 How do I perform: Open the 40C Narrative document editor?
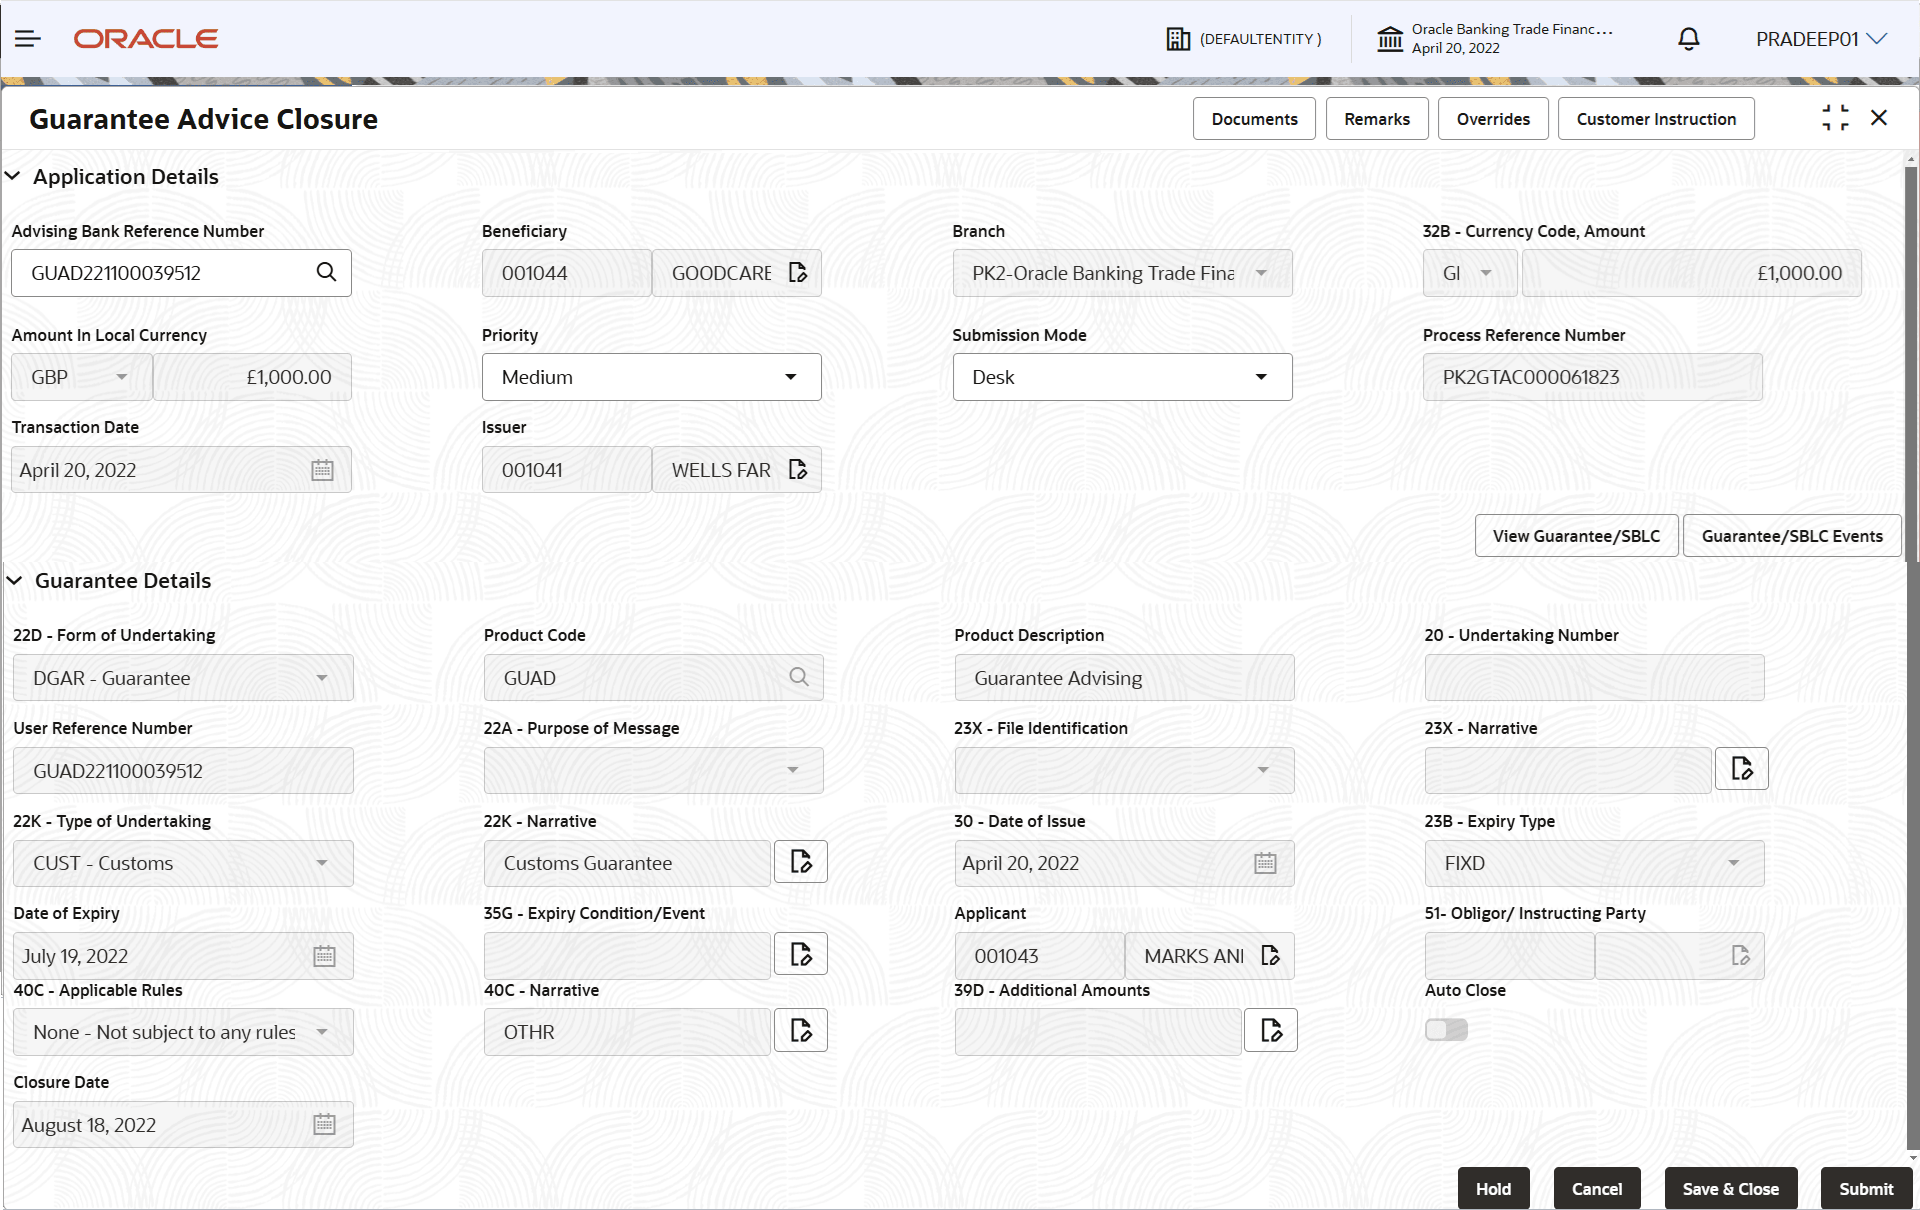point(800,1030)
